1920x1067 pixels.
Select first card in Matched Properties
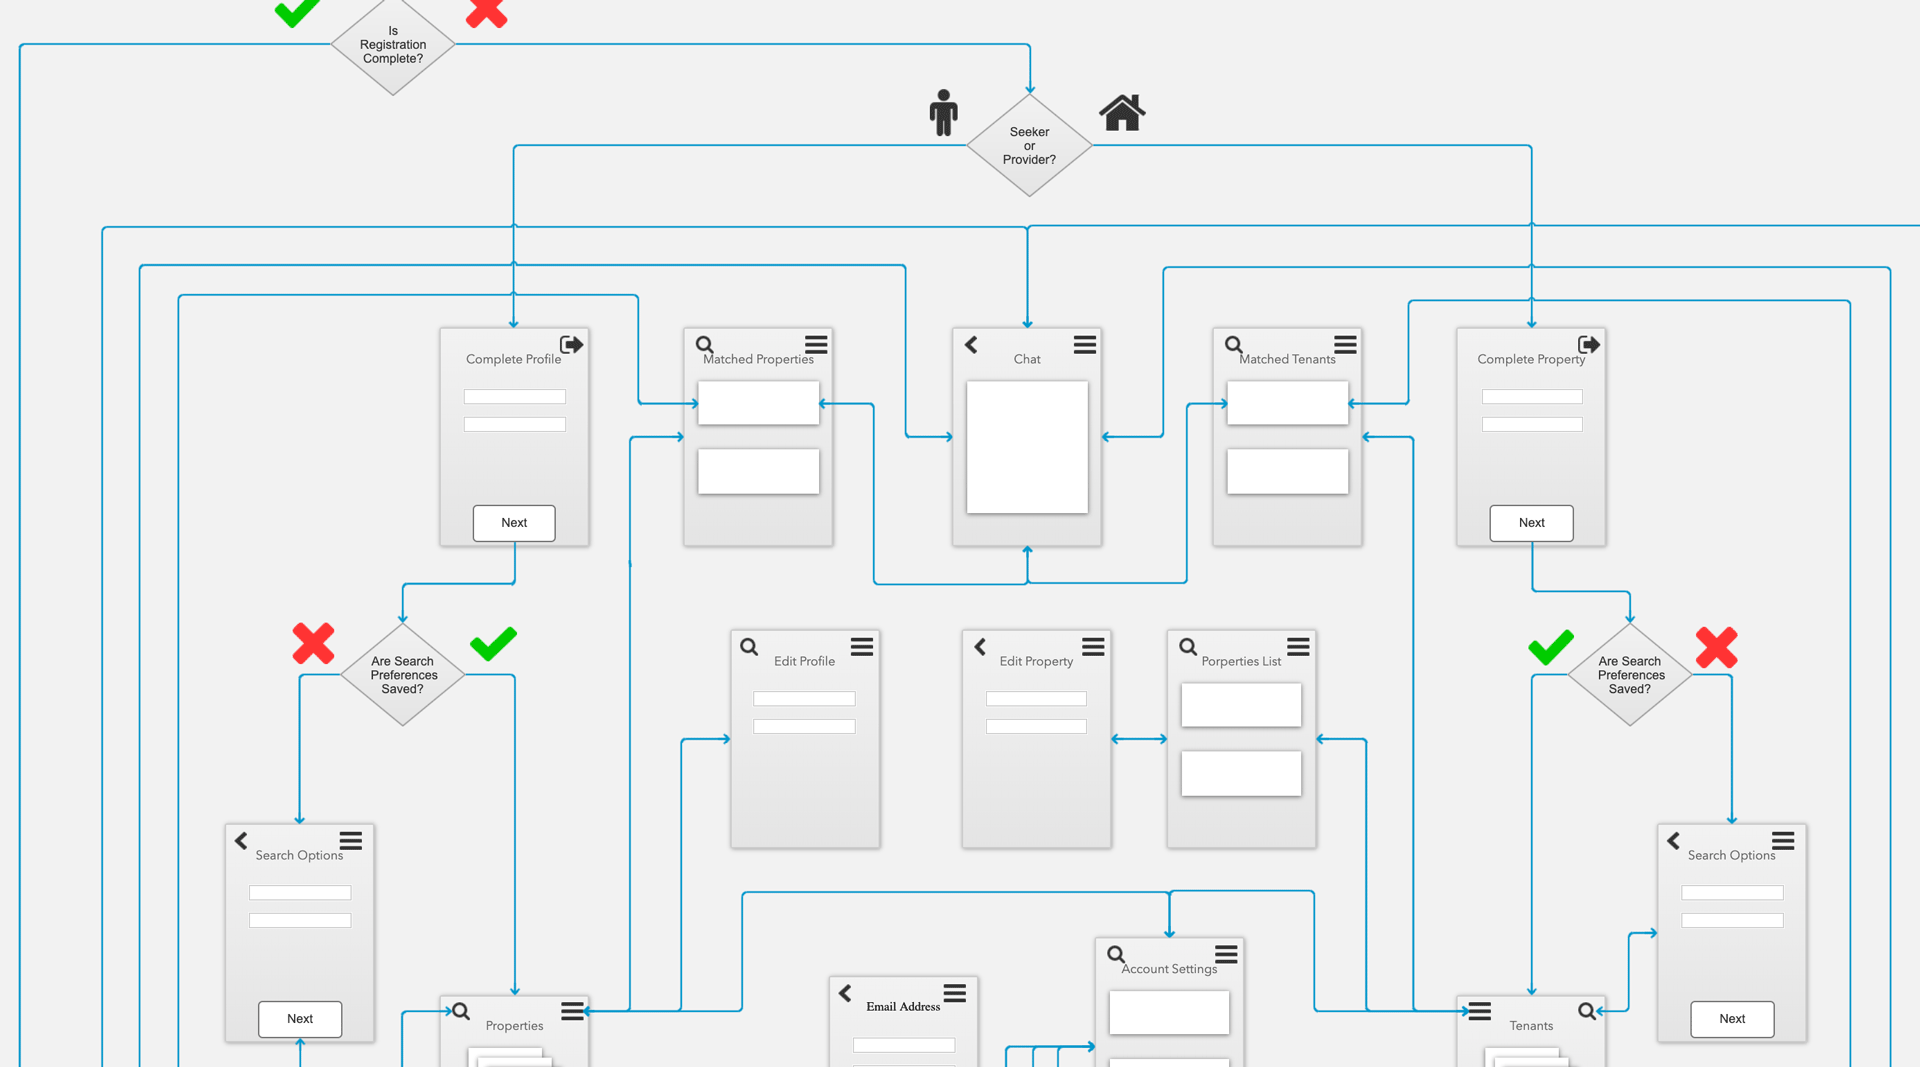(x=759, y=403)
